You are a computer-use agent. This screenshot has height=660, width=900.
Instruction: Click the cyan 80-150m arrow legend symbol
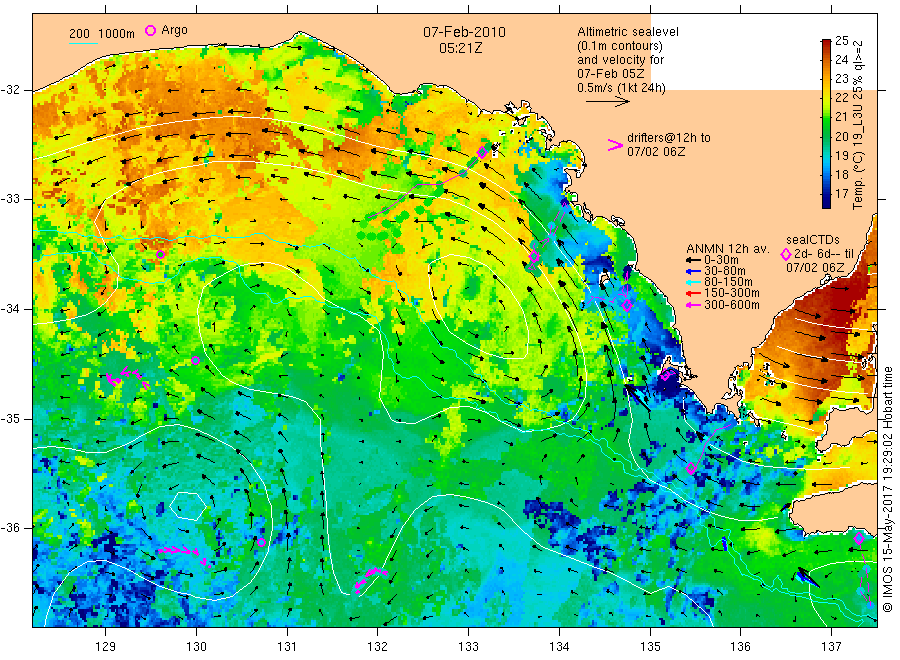(693, 282)
